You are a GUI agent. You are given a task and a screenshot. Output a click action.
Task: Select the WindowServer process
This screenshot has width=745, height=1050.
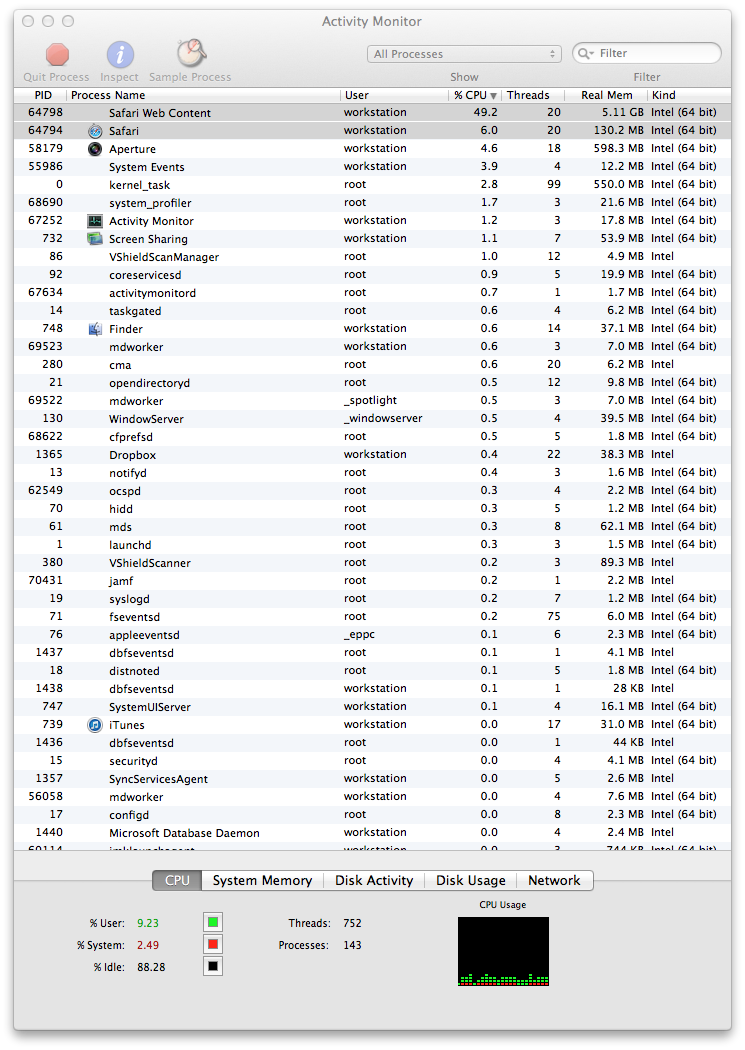click(372, 419)
